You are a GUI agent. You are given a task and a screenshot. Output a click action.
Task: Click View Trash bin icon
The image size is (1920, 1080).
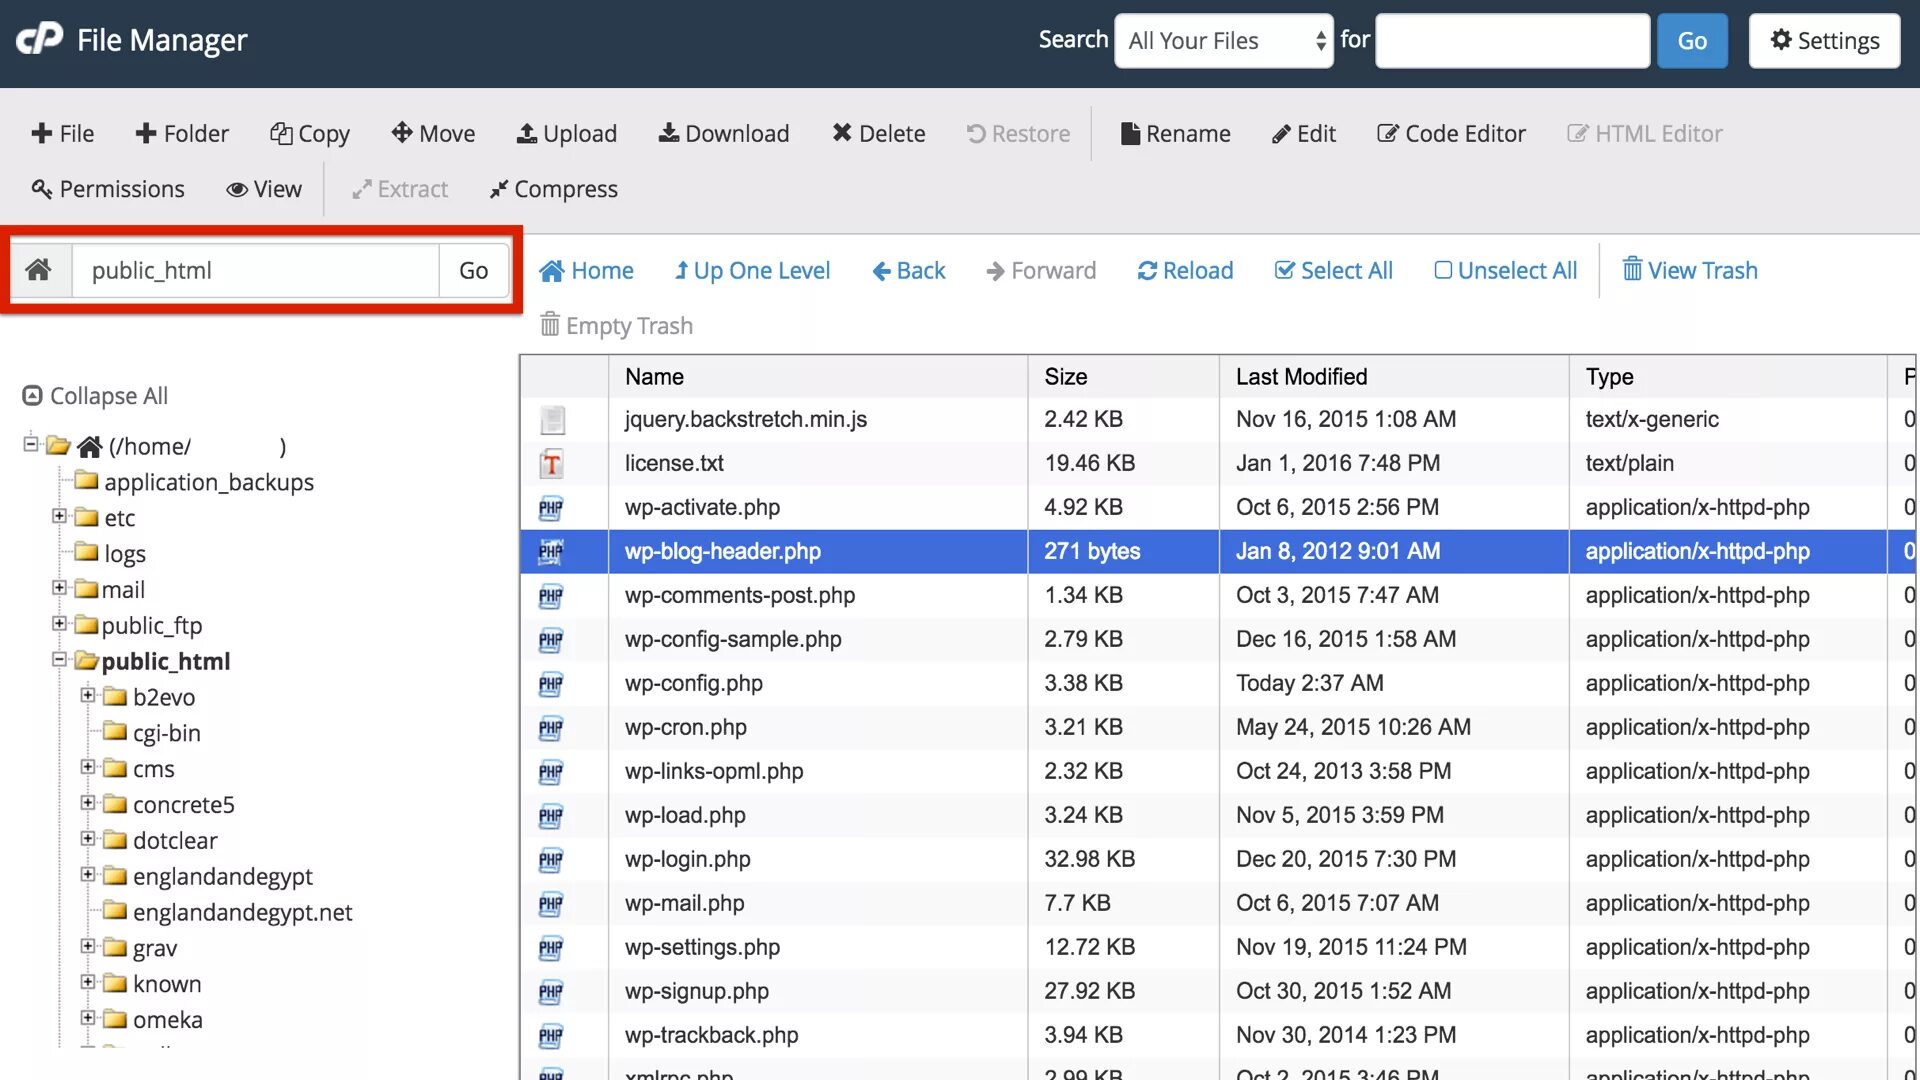click(x=1632, y=270)
